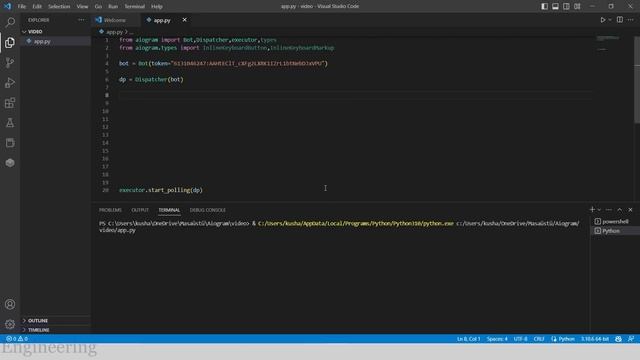This screenshot has width=640, height=360.
Task: Open the box-shaped activity bar icon
Action: 10,142
